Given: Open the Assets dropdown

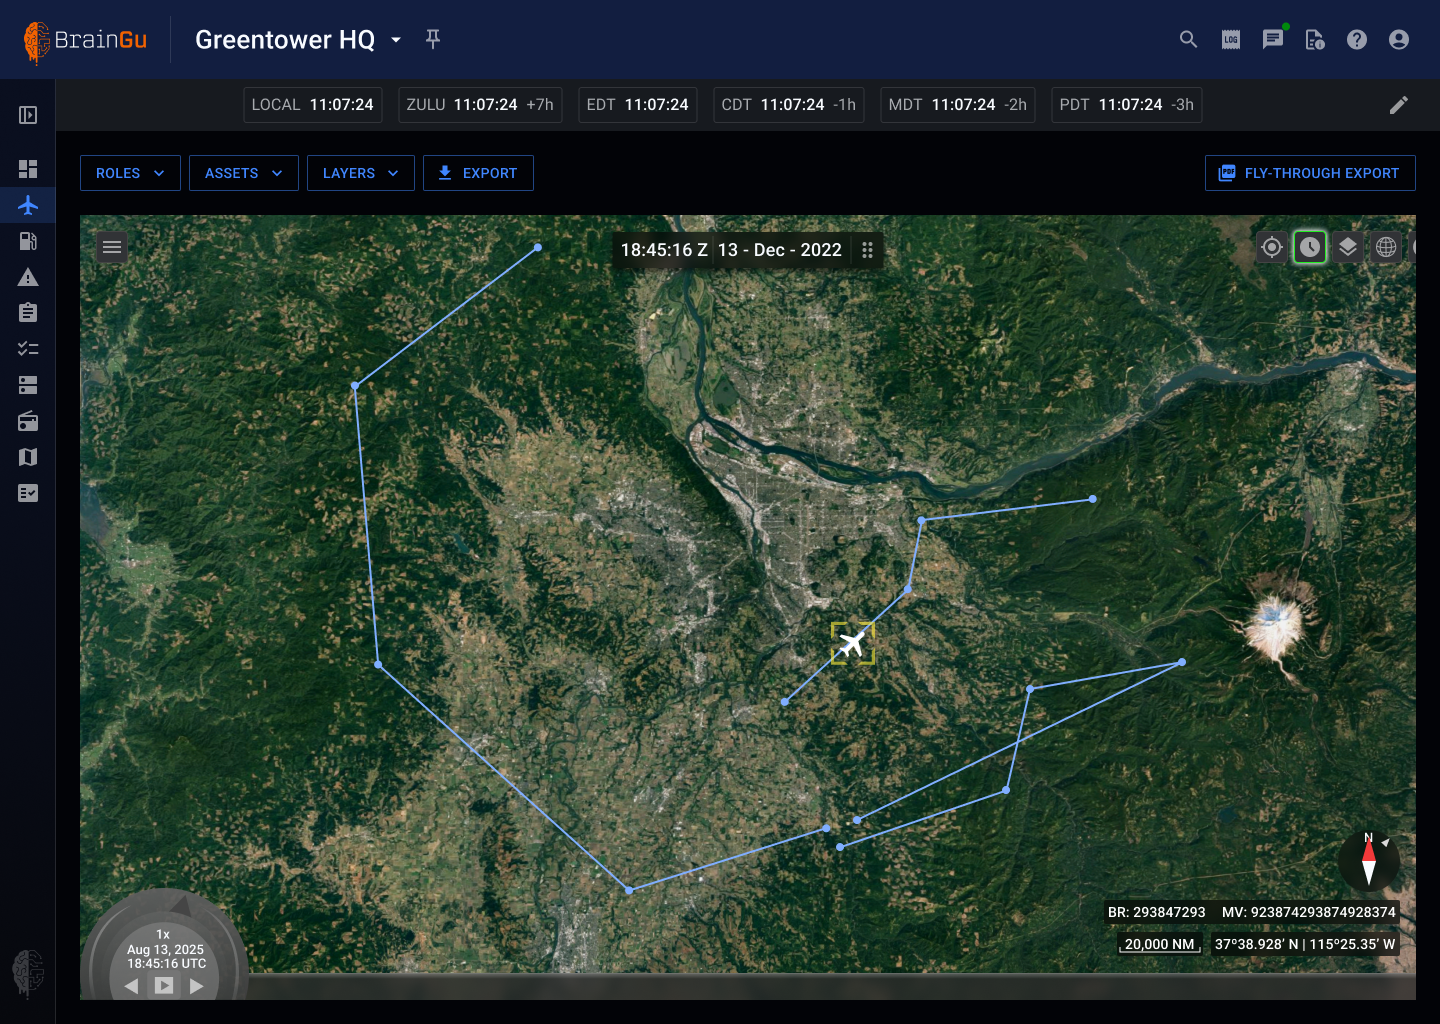Looking at the screenshot, I should (243, 173).
